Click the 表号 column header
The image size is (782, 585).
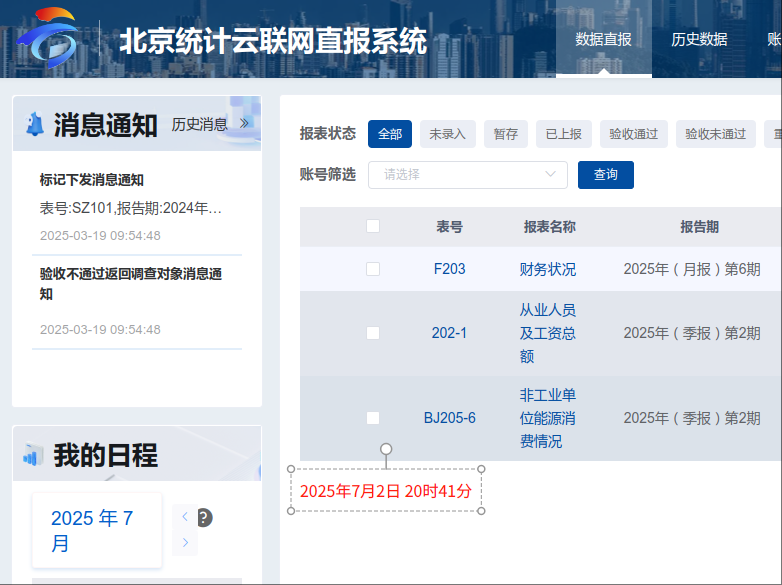point(449,226)
